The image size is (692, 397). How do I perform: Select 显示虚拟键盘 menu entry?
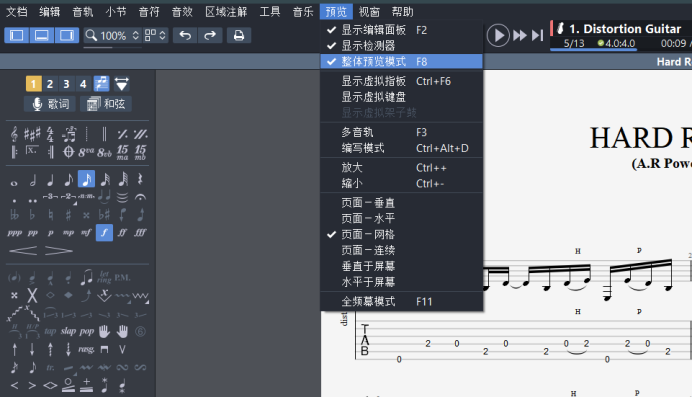click(x=402, y=97)
